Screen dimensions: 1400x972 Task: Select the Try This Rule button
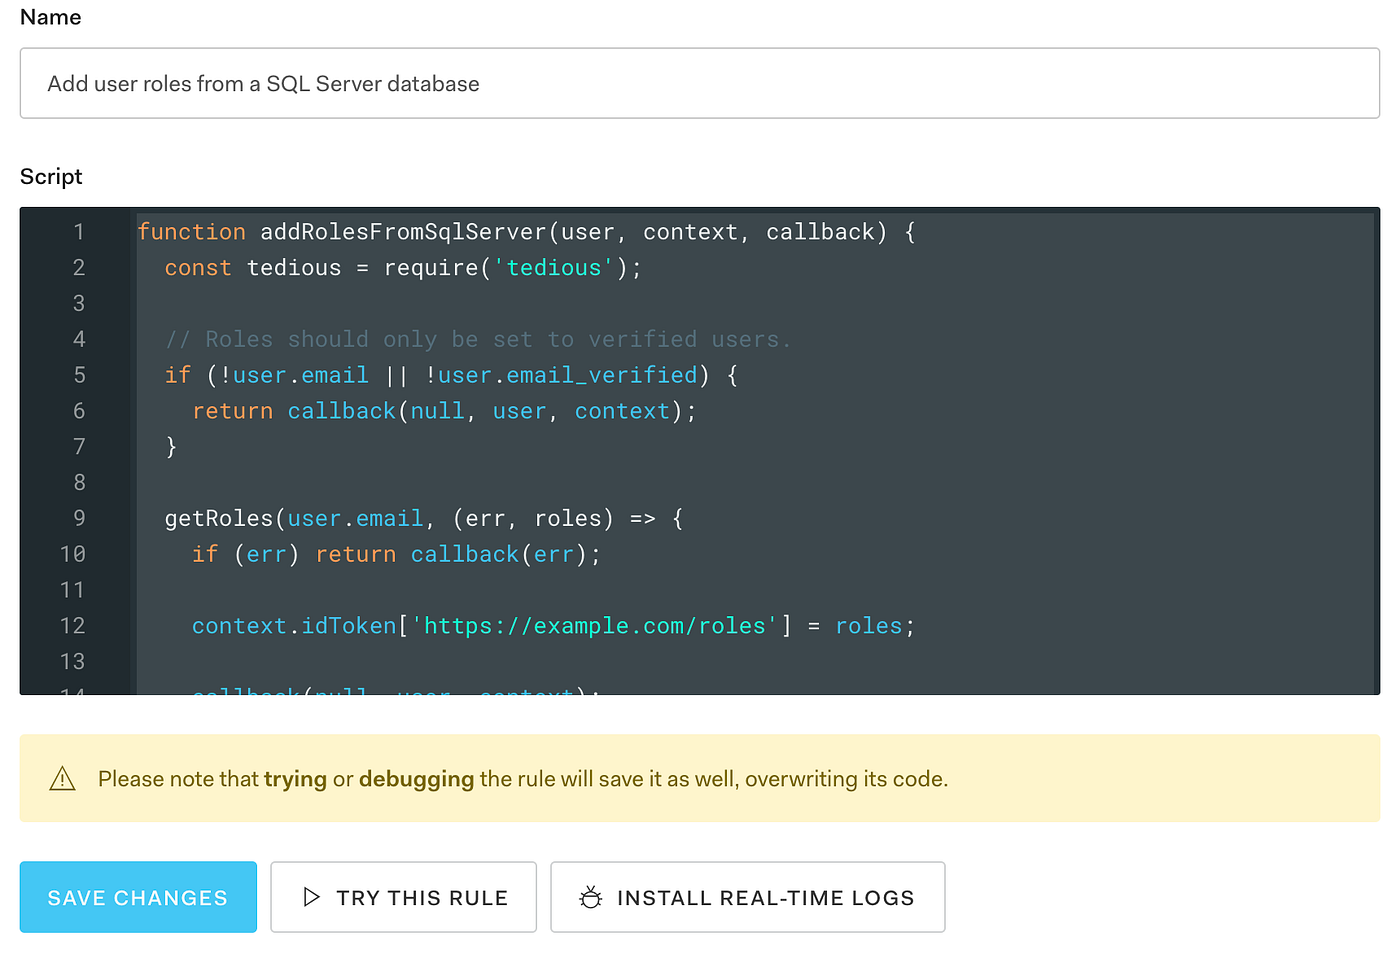[x=403, y=897]
